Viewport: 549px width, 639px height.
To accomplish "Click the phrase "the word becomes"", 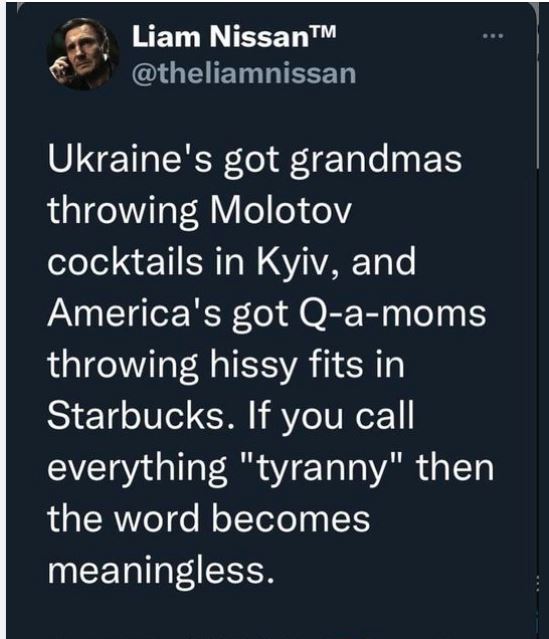I will click(209, 518).
